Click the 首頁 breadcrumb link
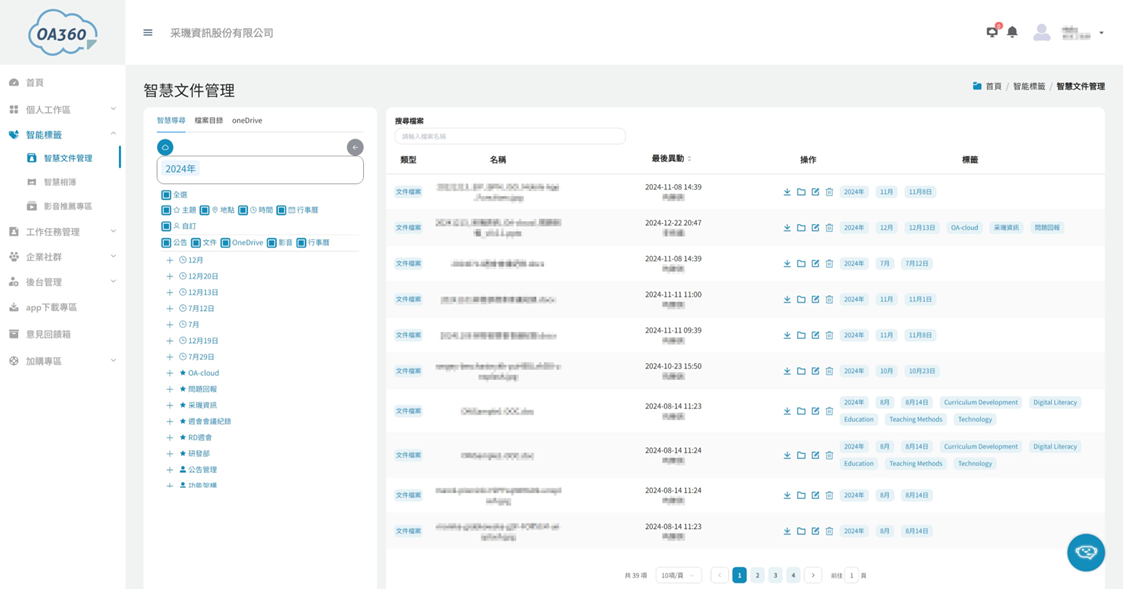This screenshot has height=589, width=1123. click(993, 86)
